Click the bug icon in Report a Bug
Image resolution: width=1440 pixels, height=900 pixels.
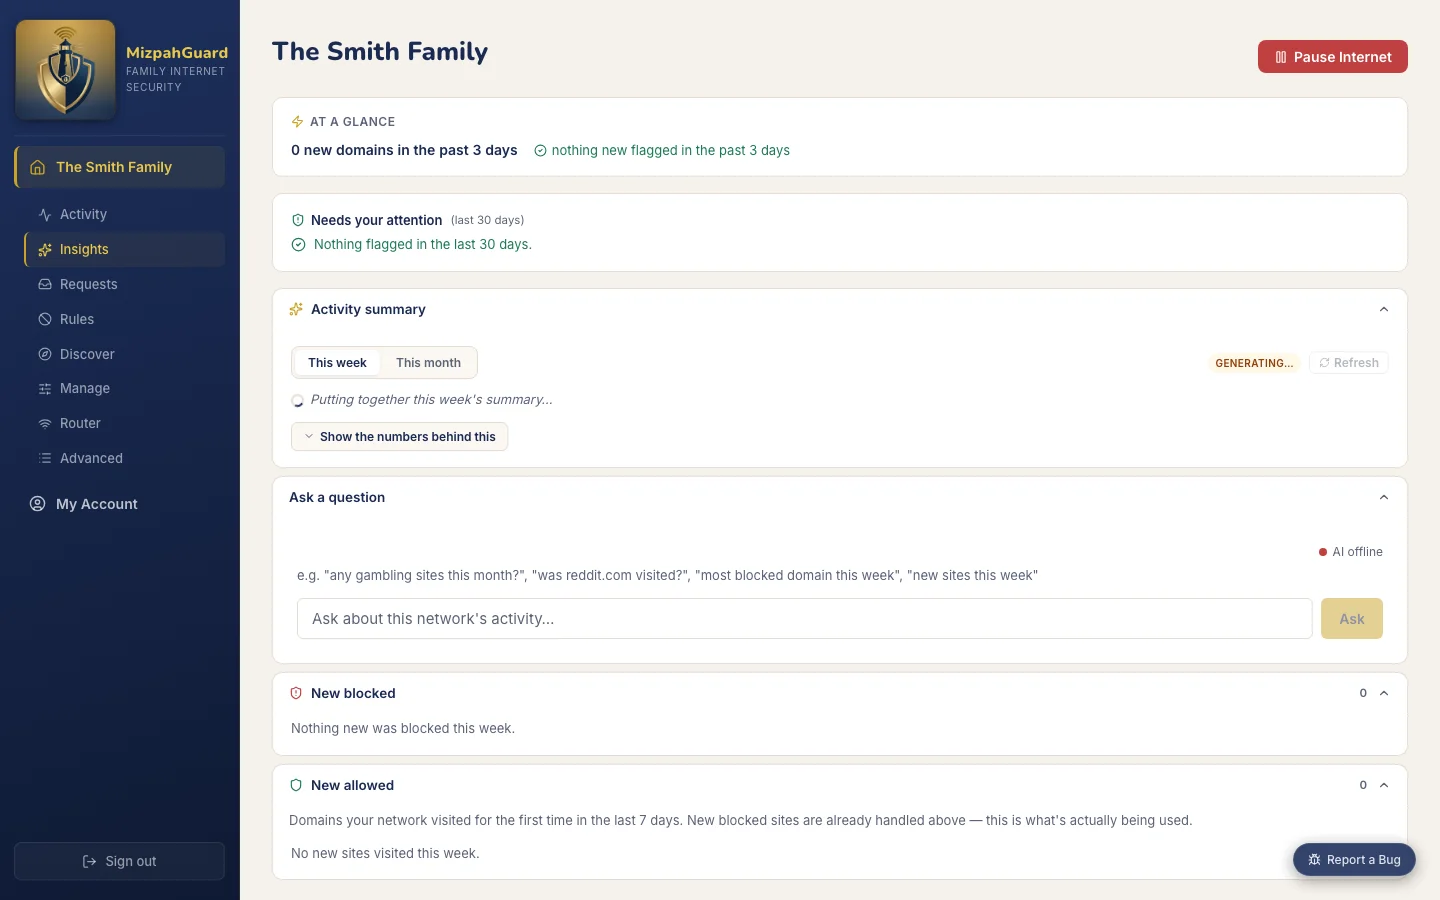1315,860
